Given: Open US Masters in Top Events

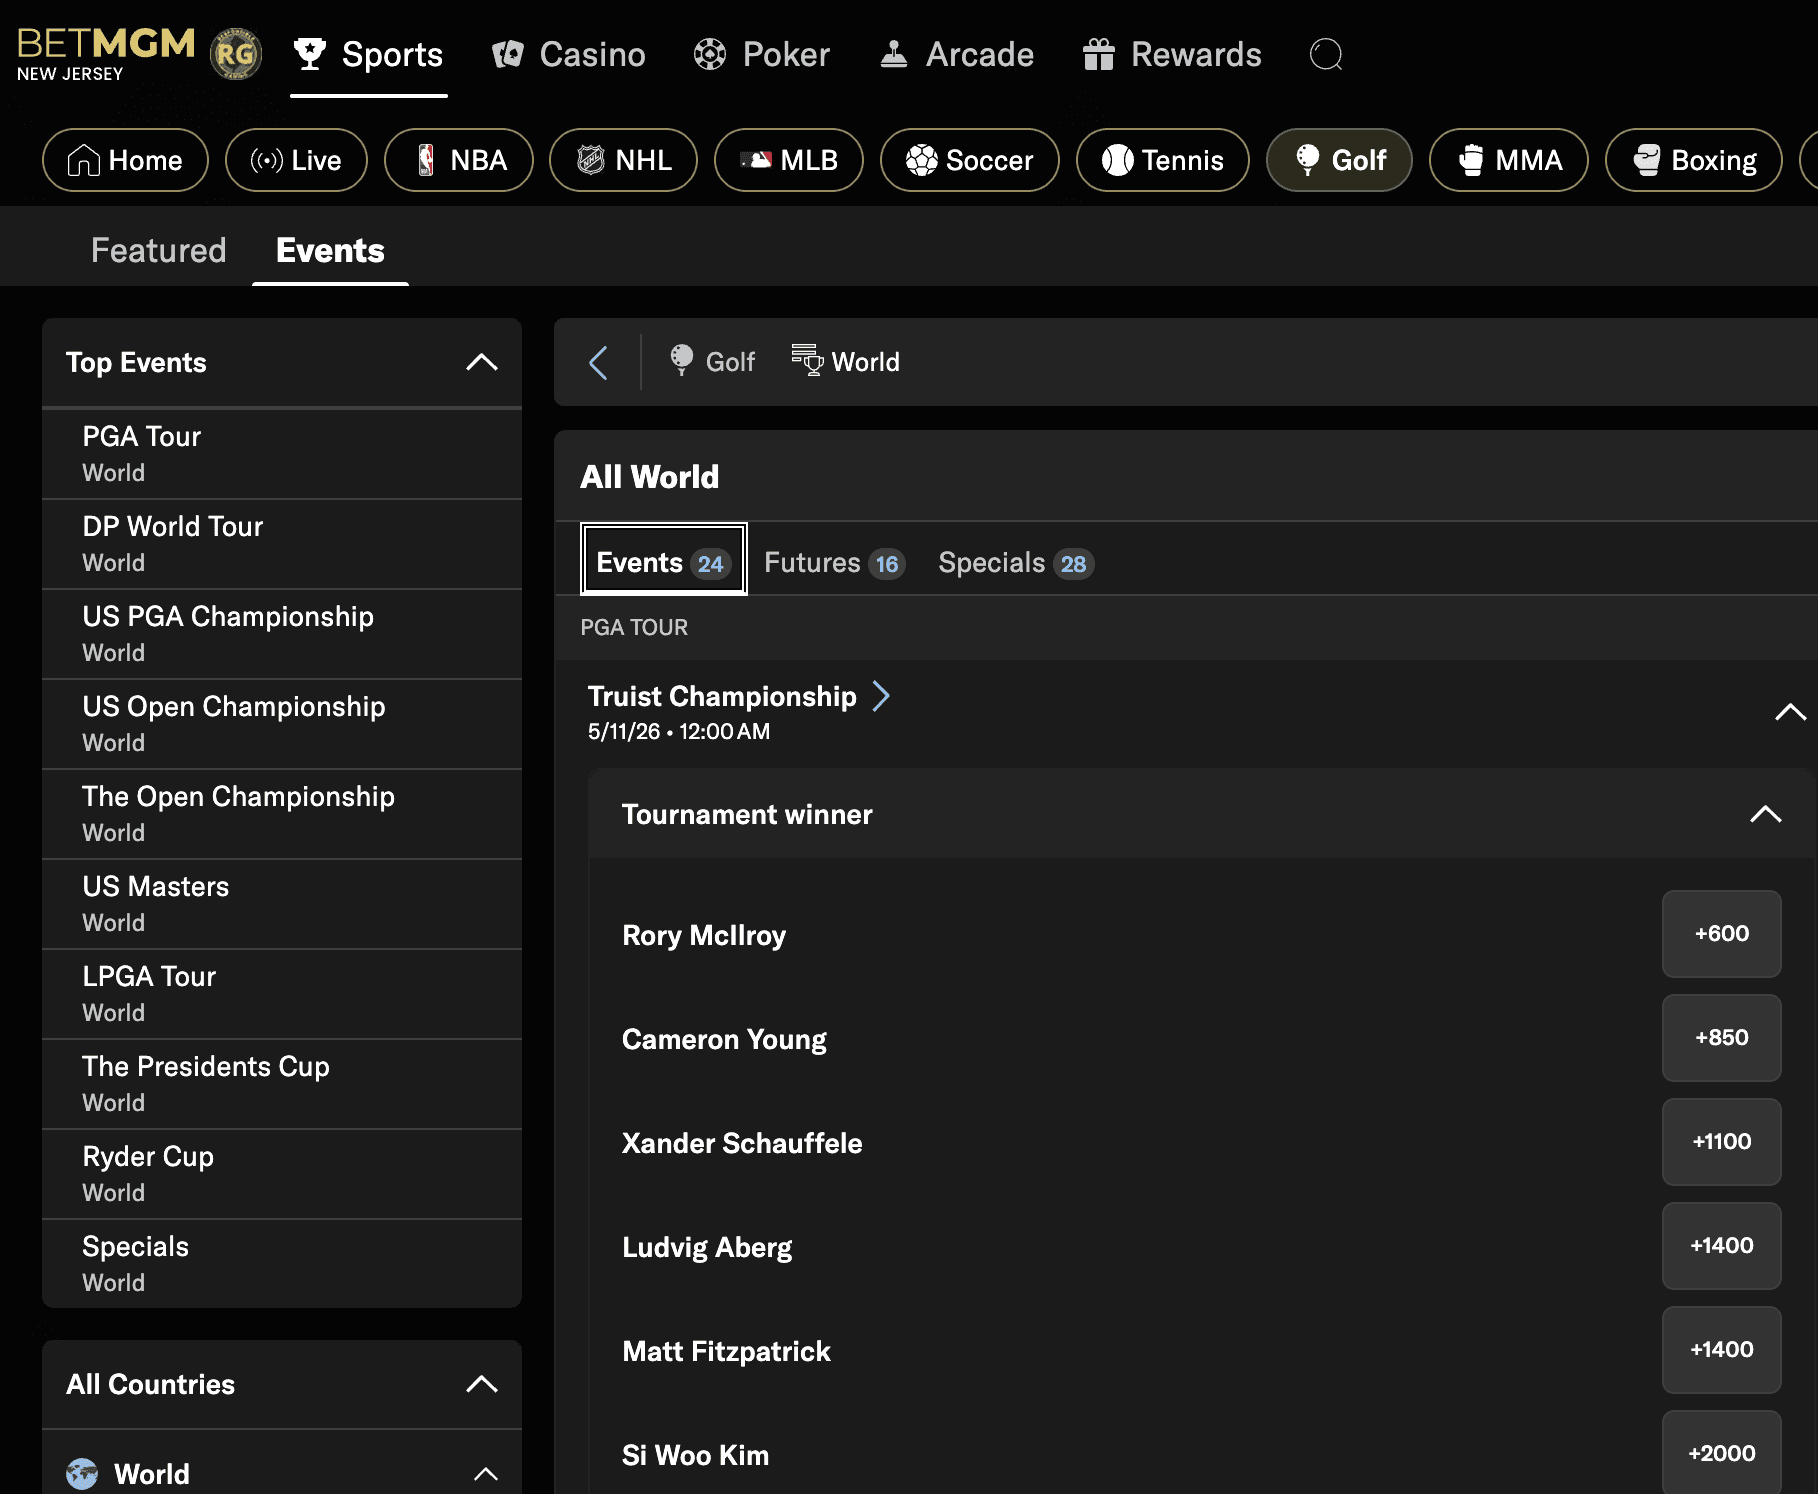Looking at the screenshot, I should coord(282,904).
